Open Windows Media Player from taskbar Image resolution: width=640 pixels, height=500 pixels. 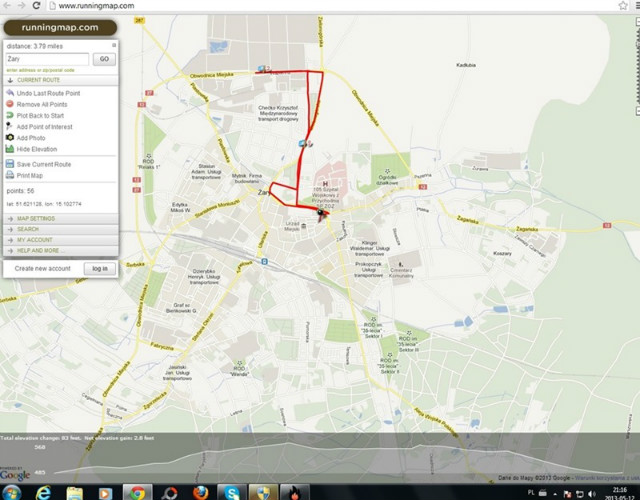click(105, 493)
